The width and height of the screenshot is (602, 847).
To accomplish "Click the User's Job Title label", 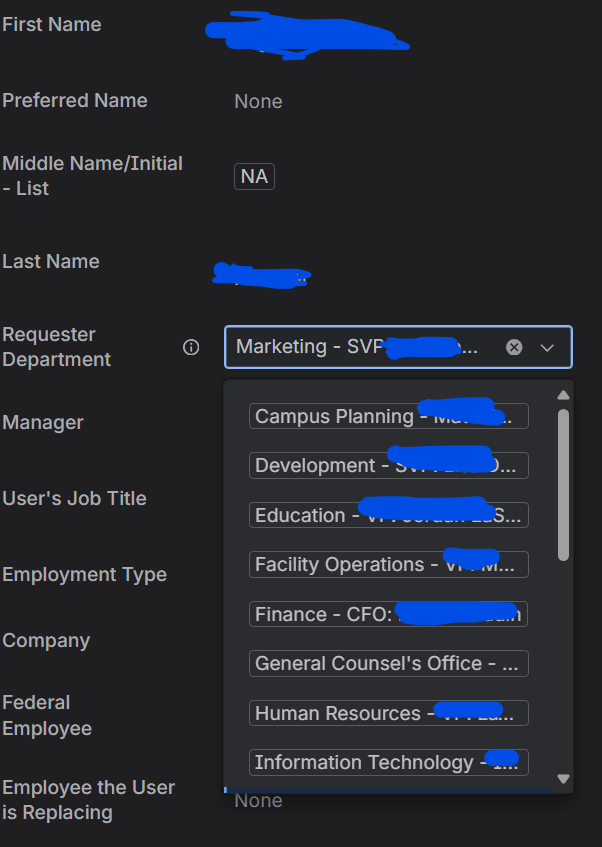I will (75, 499).
